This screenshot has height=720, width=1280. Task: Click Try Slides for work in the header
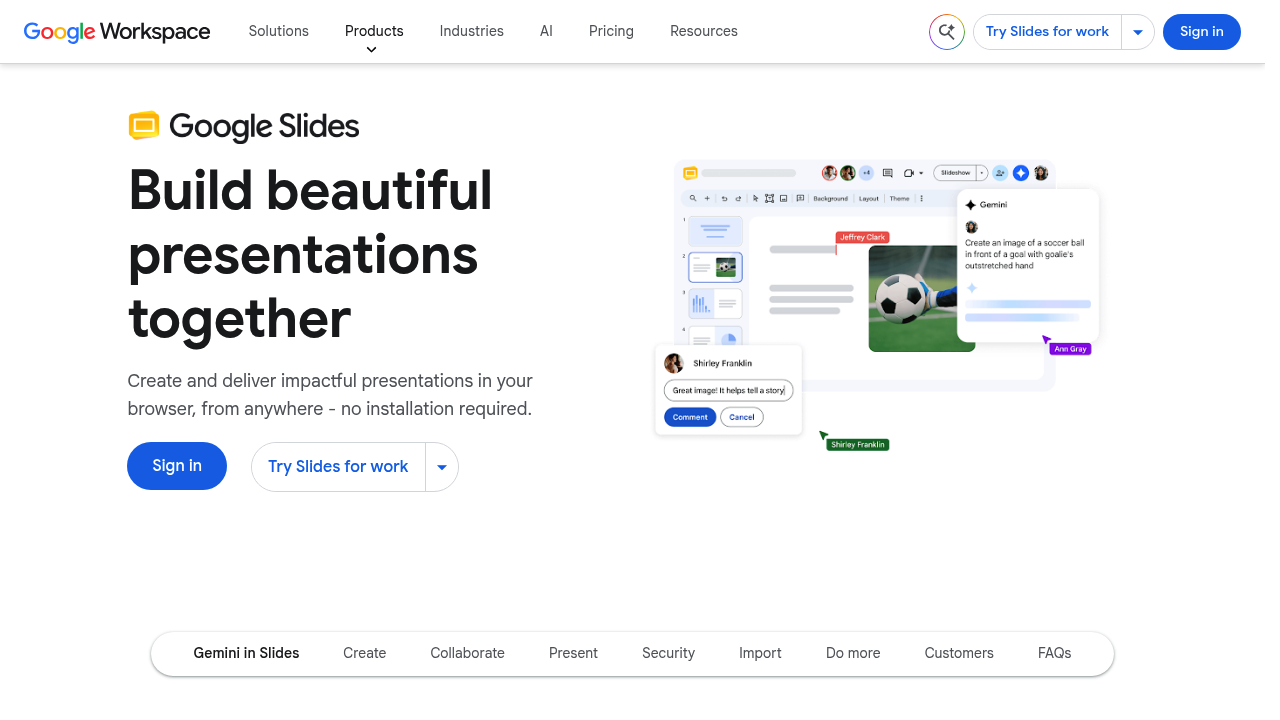(x=1047, y=32)
